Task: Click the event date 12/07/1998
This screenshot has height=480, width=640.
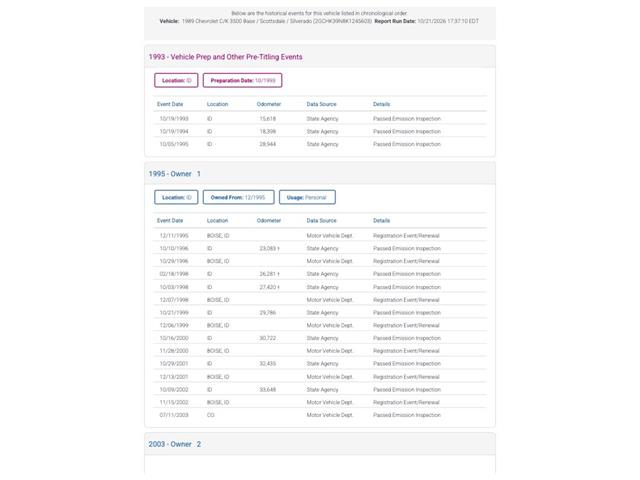Action: [x=174, y=300]
